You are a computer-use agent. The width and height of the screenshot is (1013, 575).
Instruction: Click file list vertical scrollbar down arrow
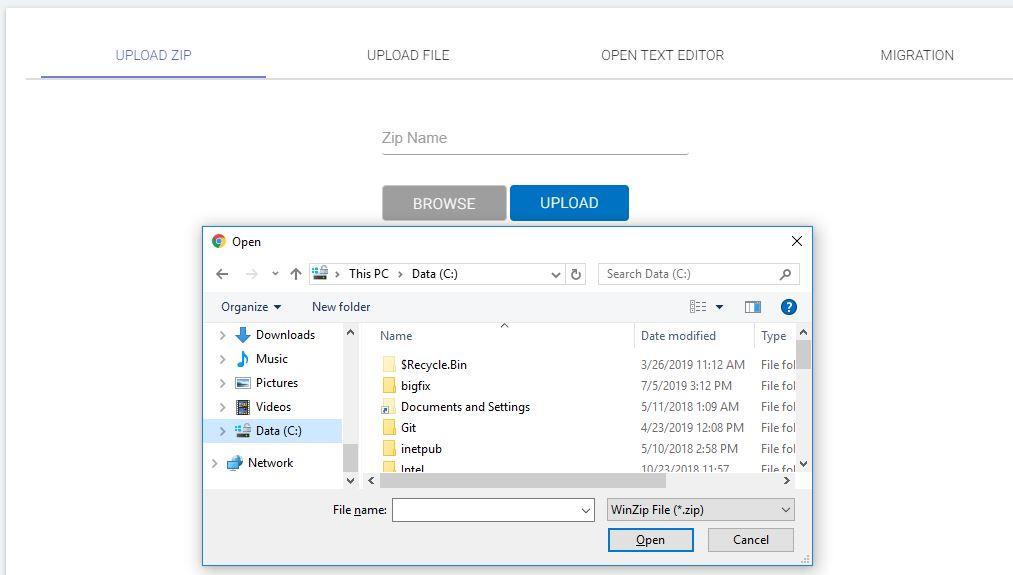804,464
